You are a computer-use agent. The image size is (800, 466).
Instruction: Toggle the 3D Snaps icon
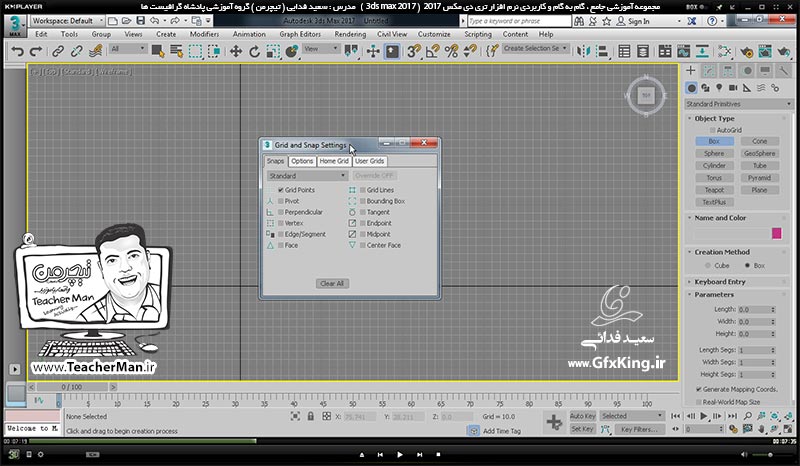414,51
